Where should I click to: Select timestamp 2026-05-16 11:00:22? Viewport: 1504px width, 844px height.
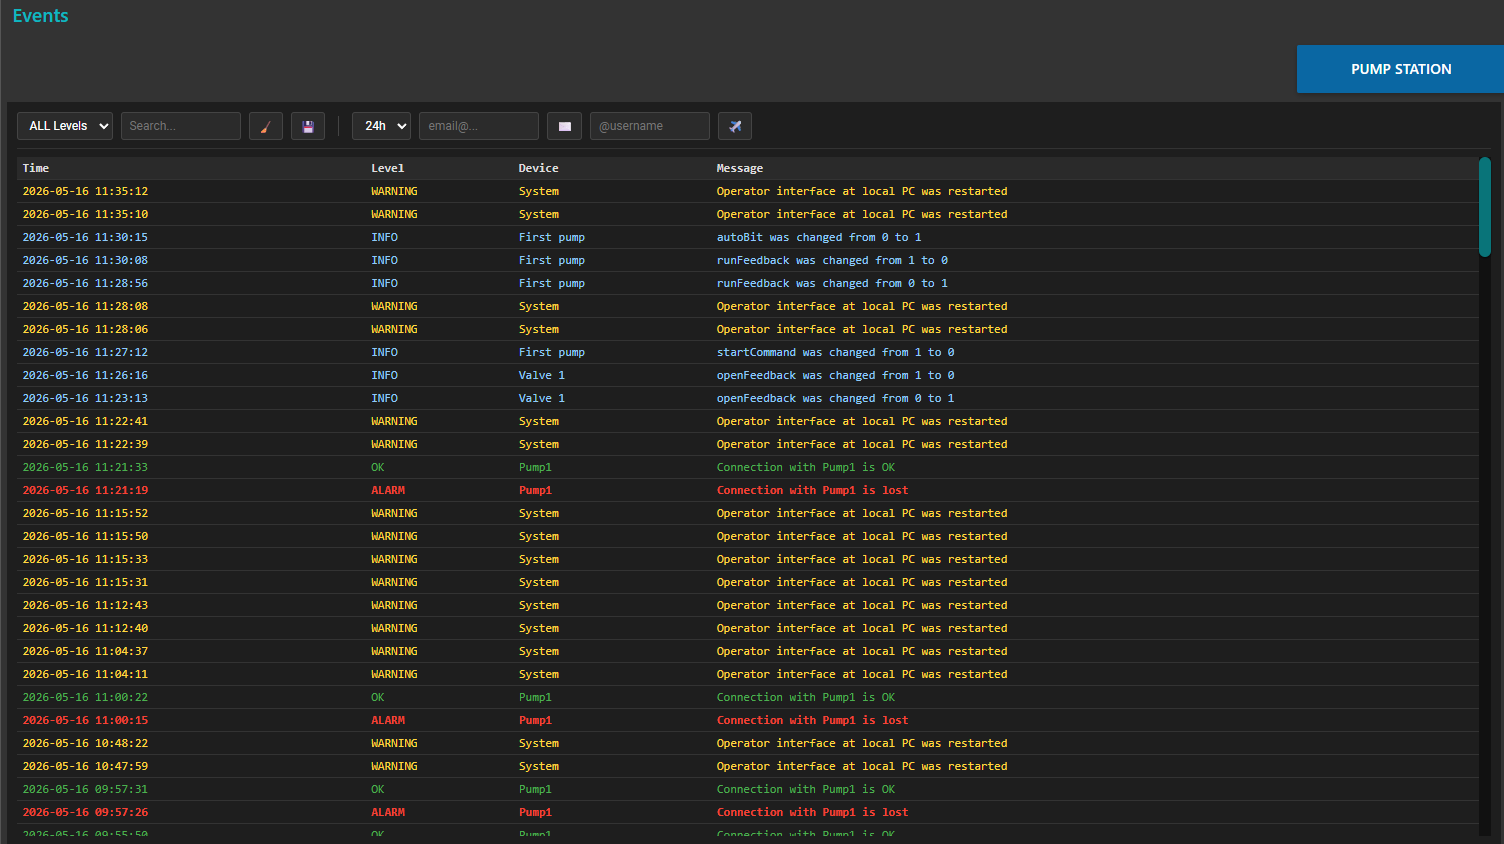point(85,697)
